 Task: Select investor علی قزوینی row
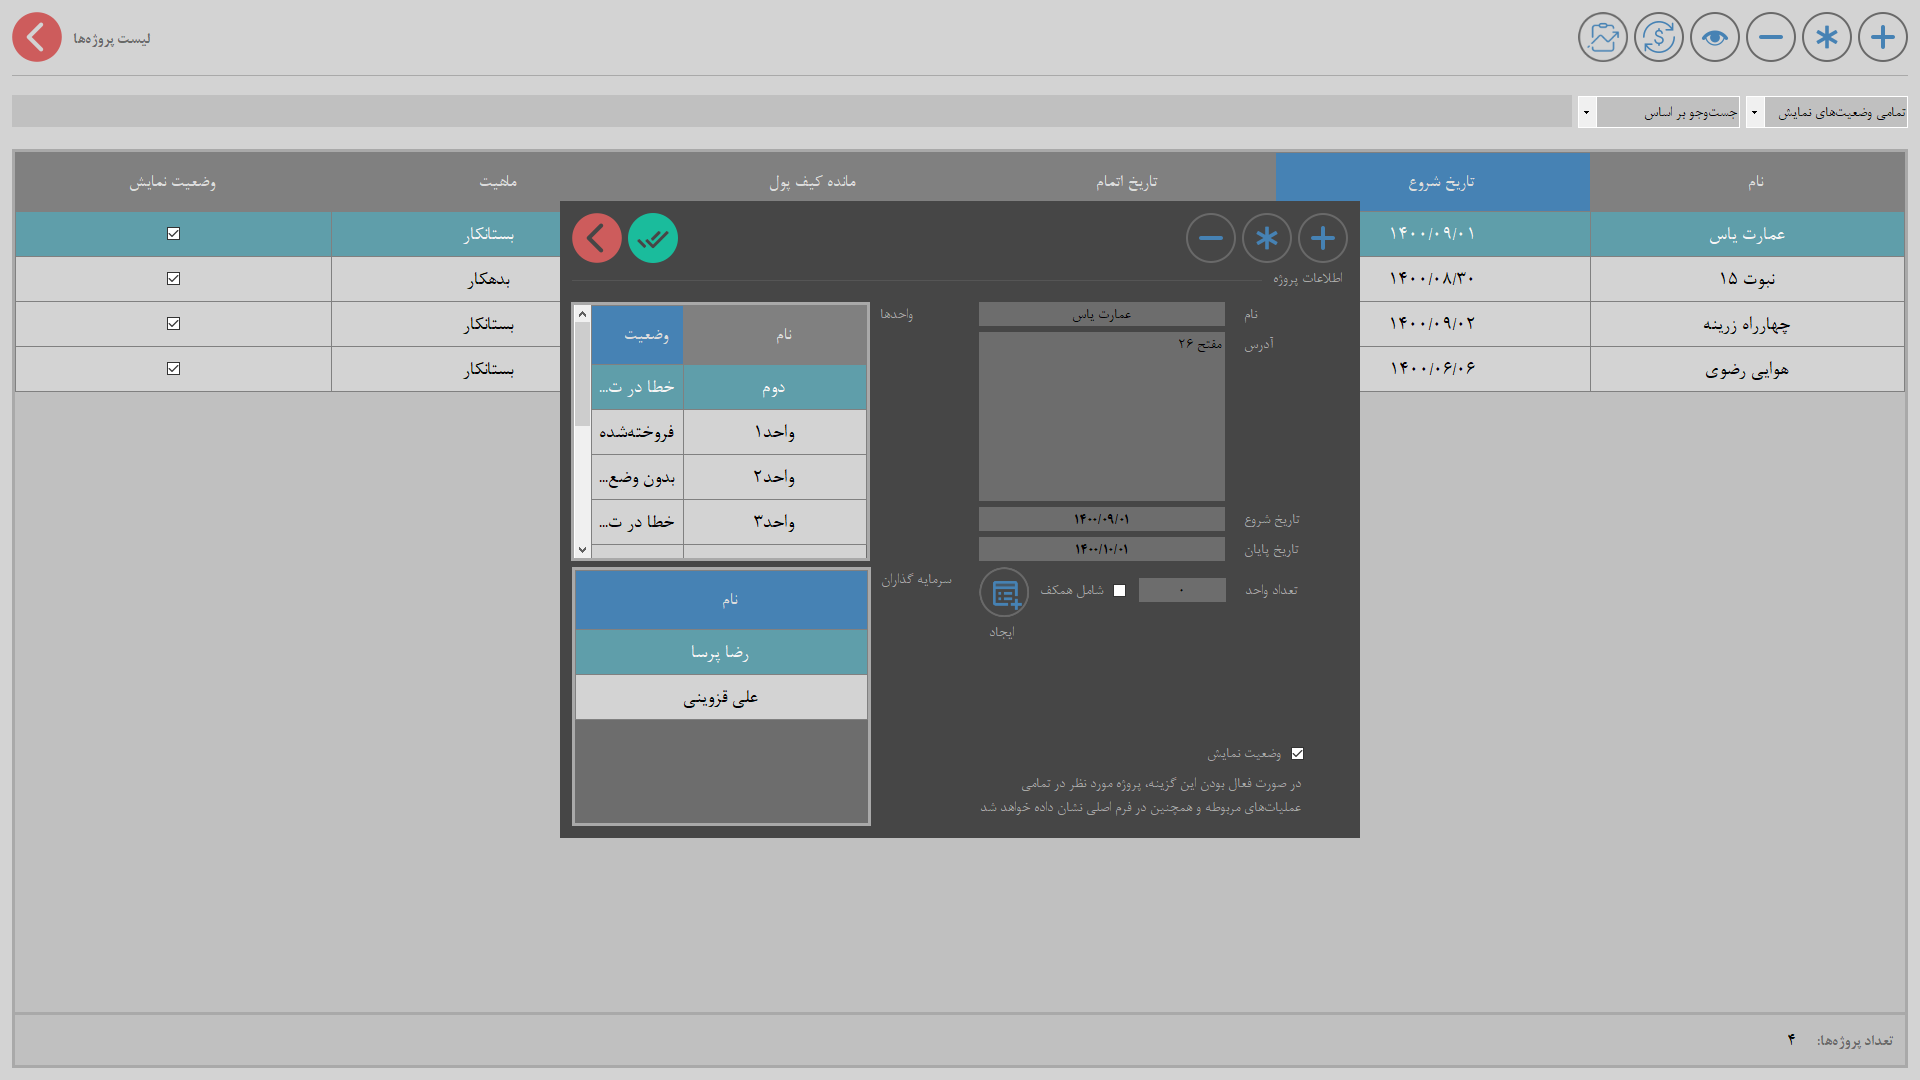pyautogui.click(x=720, y=698)
